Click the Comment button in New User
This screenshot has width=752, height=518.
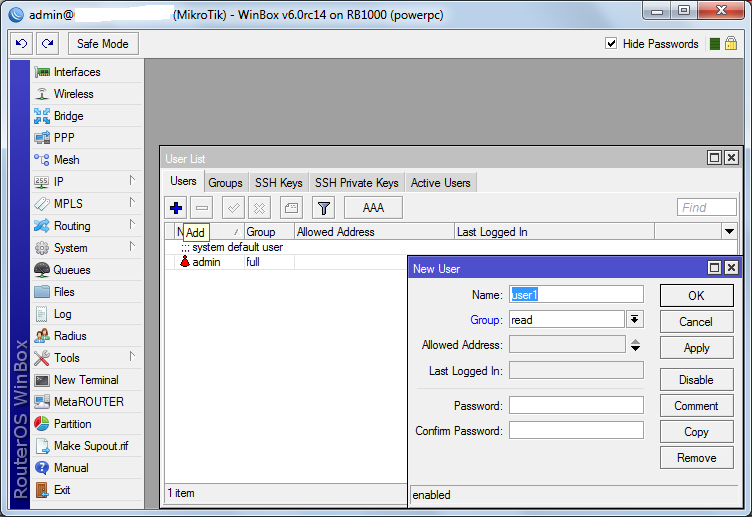(x=696, y=406)
